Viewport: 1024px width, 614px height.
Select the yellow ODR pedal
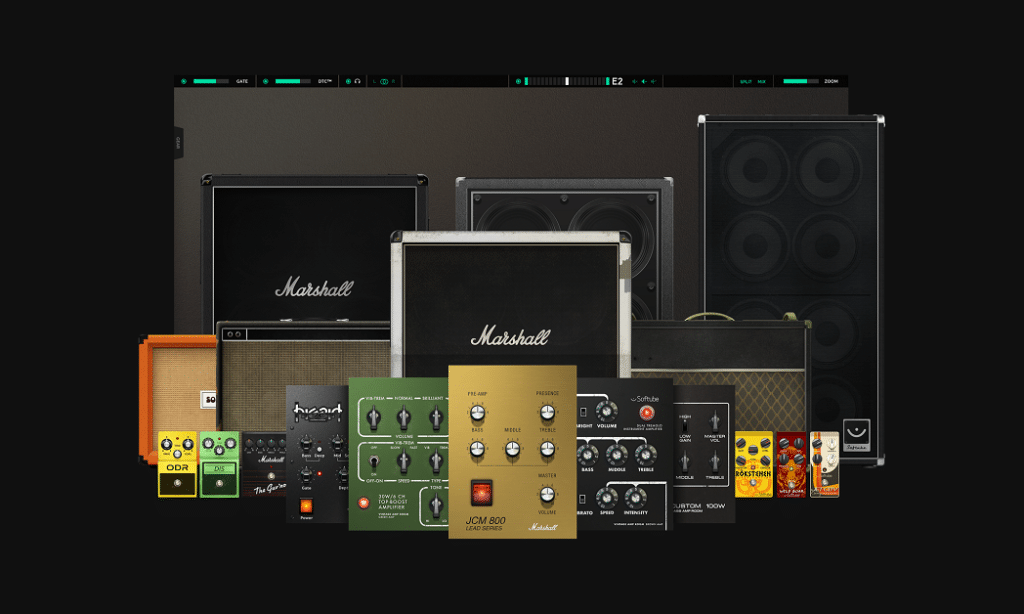point(177,464)
